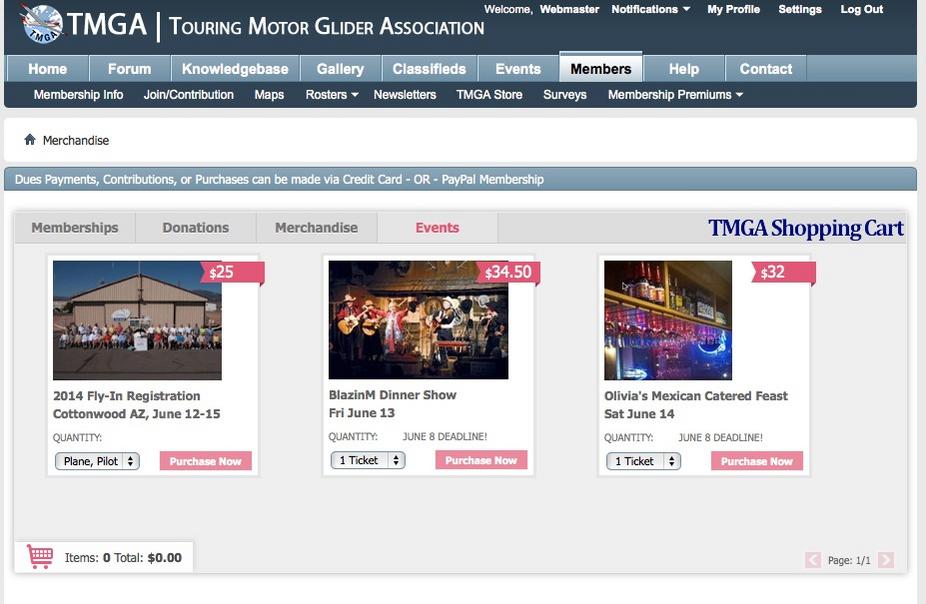
Task: Click the TMGA logo icon
Action: pos(43,25)
